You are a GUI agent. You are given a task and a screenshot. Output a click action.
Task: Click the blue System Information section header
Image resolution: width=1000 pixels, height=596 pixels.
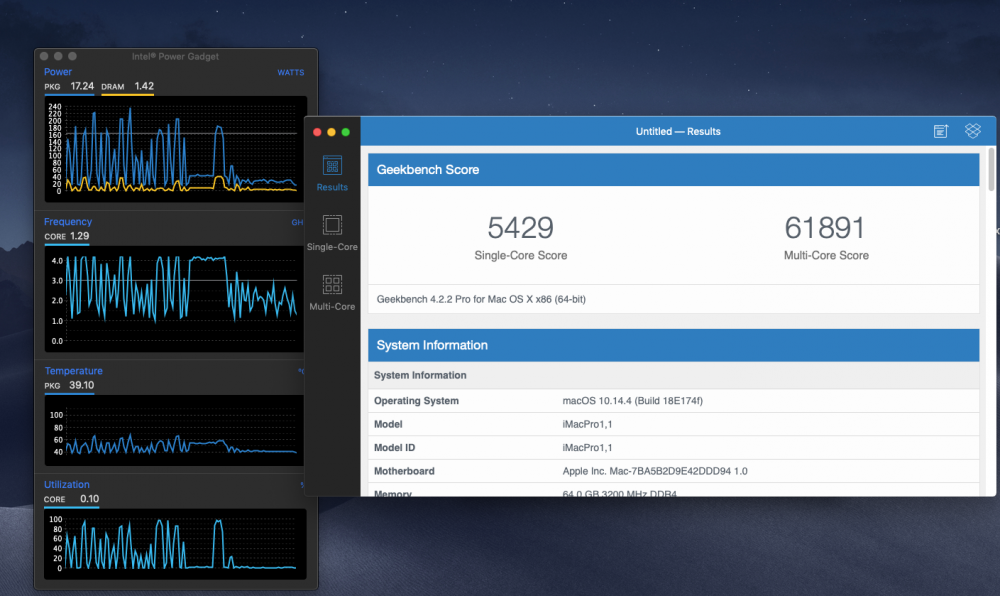coord(673,345)
